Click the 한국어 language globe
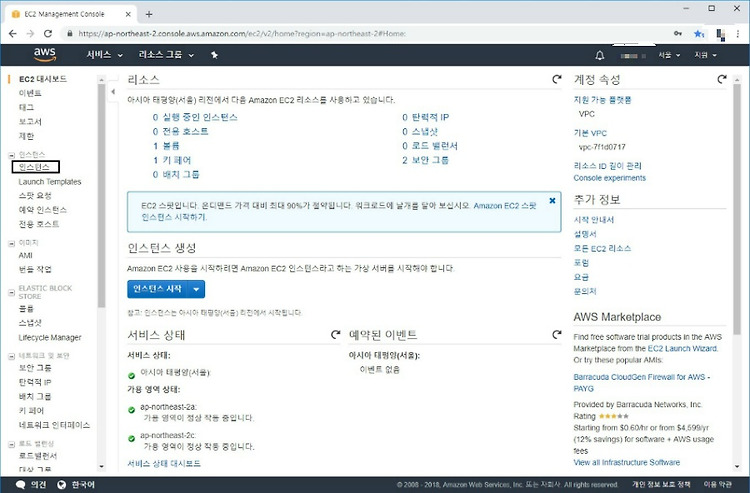The width and height of the screenshot is (750, 493). [x=62, y=485]
